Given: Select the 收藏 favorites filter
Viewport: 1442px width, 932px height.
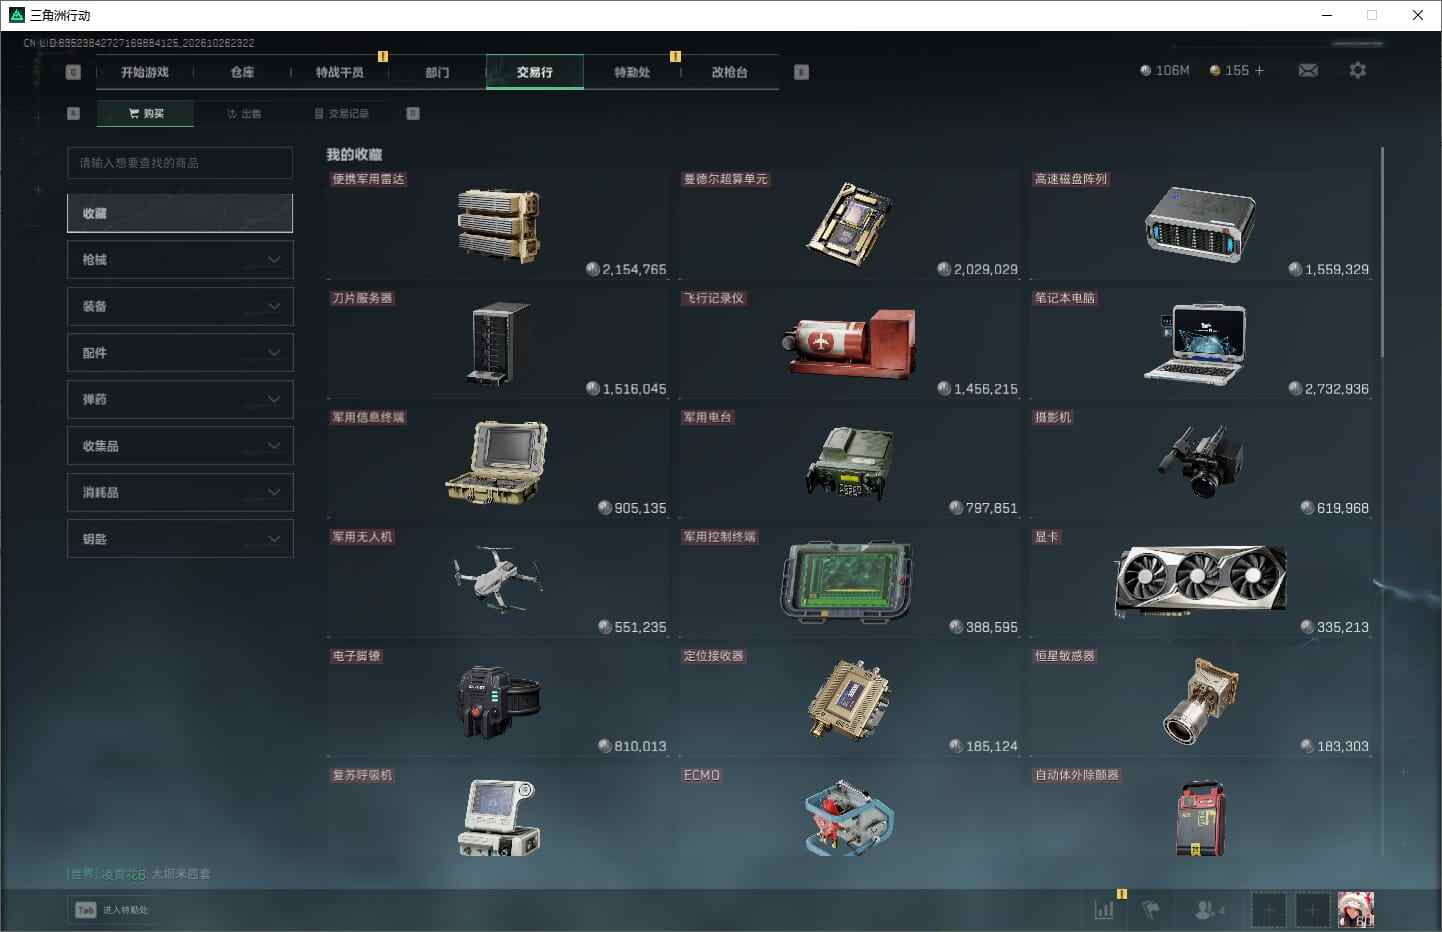Looking at the screenshot, I should [180, 213].
